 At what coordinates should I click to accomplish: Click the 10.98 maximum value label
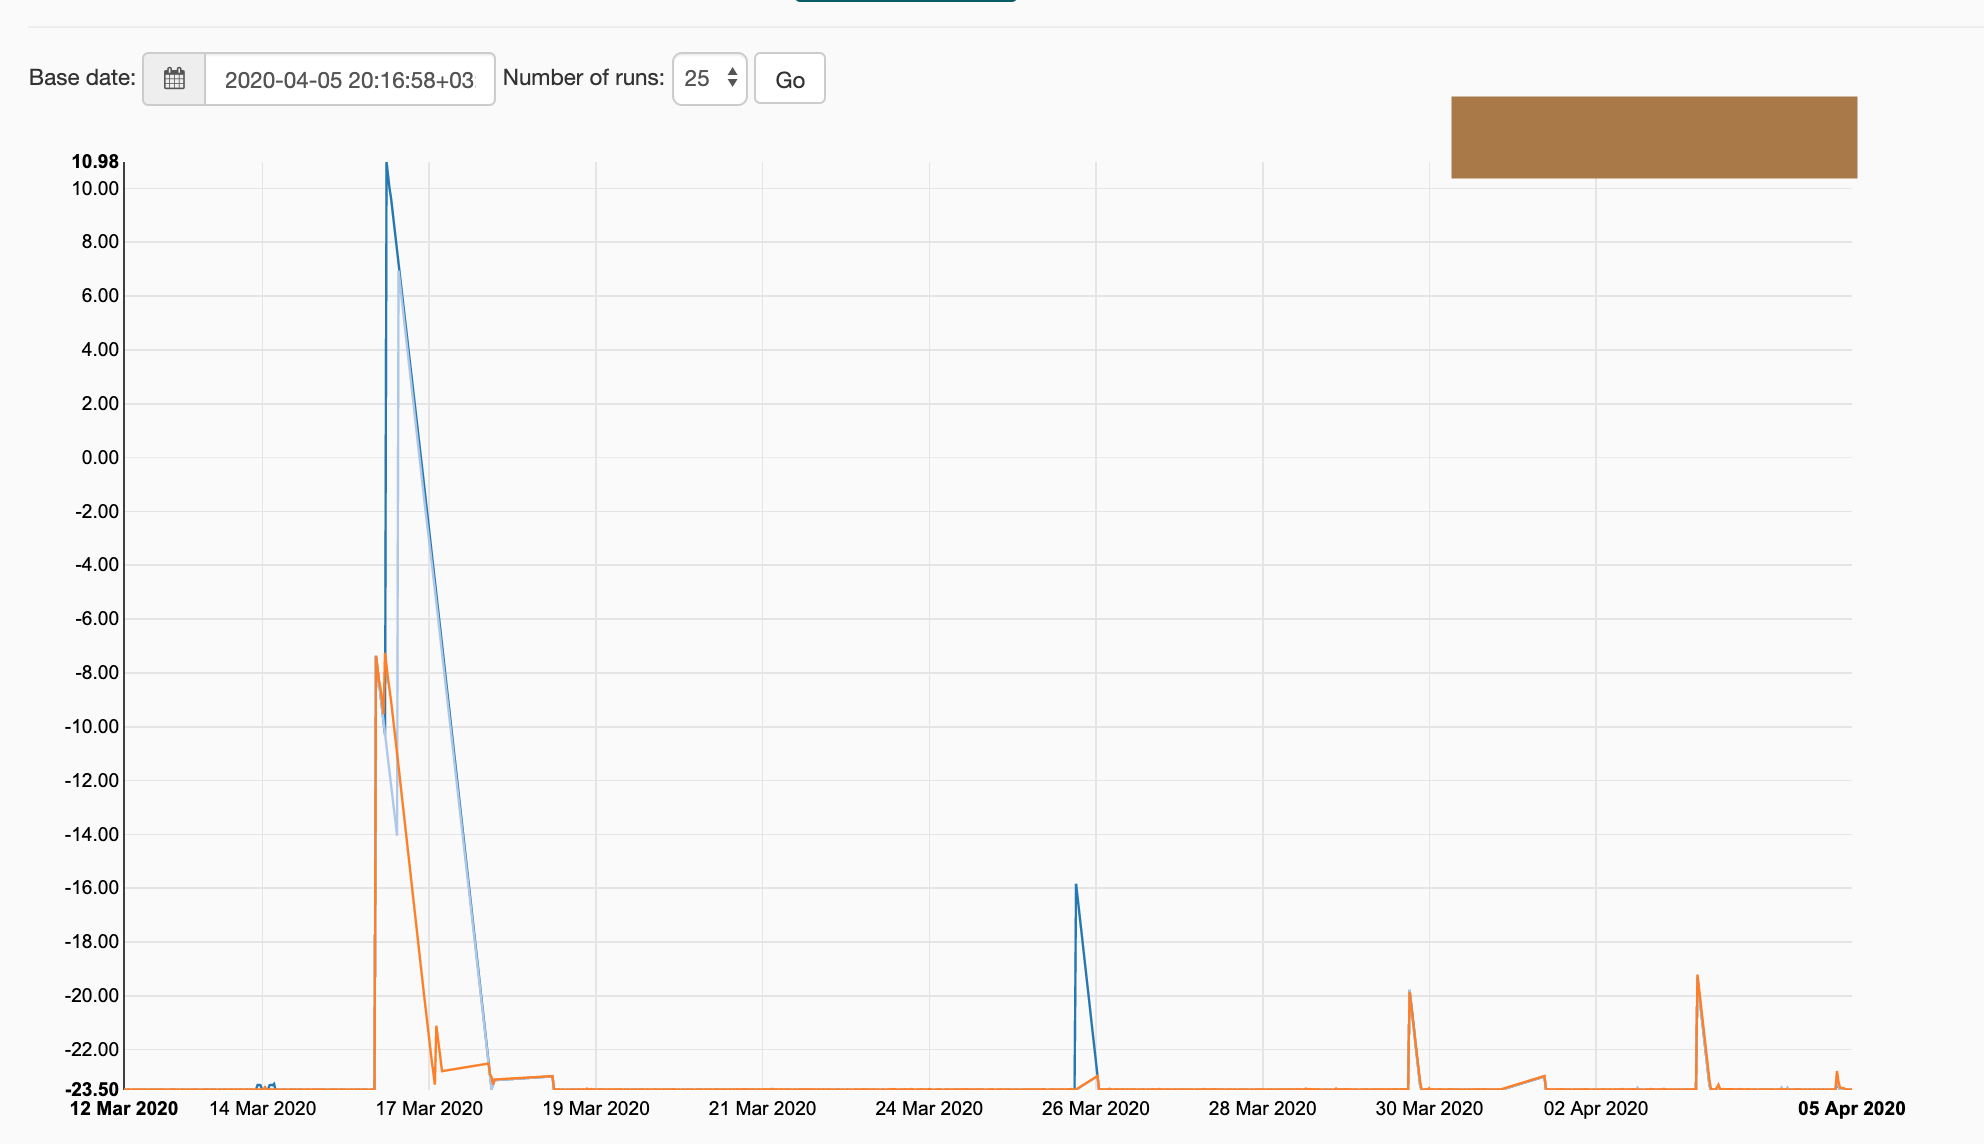point(96,161)
